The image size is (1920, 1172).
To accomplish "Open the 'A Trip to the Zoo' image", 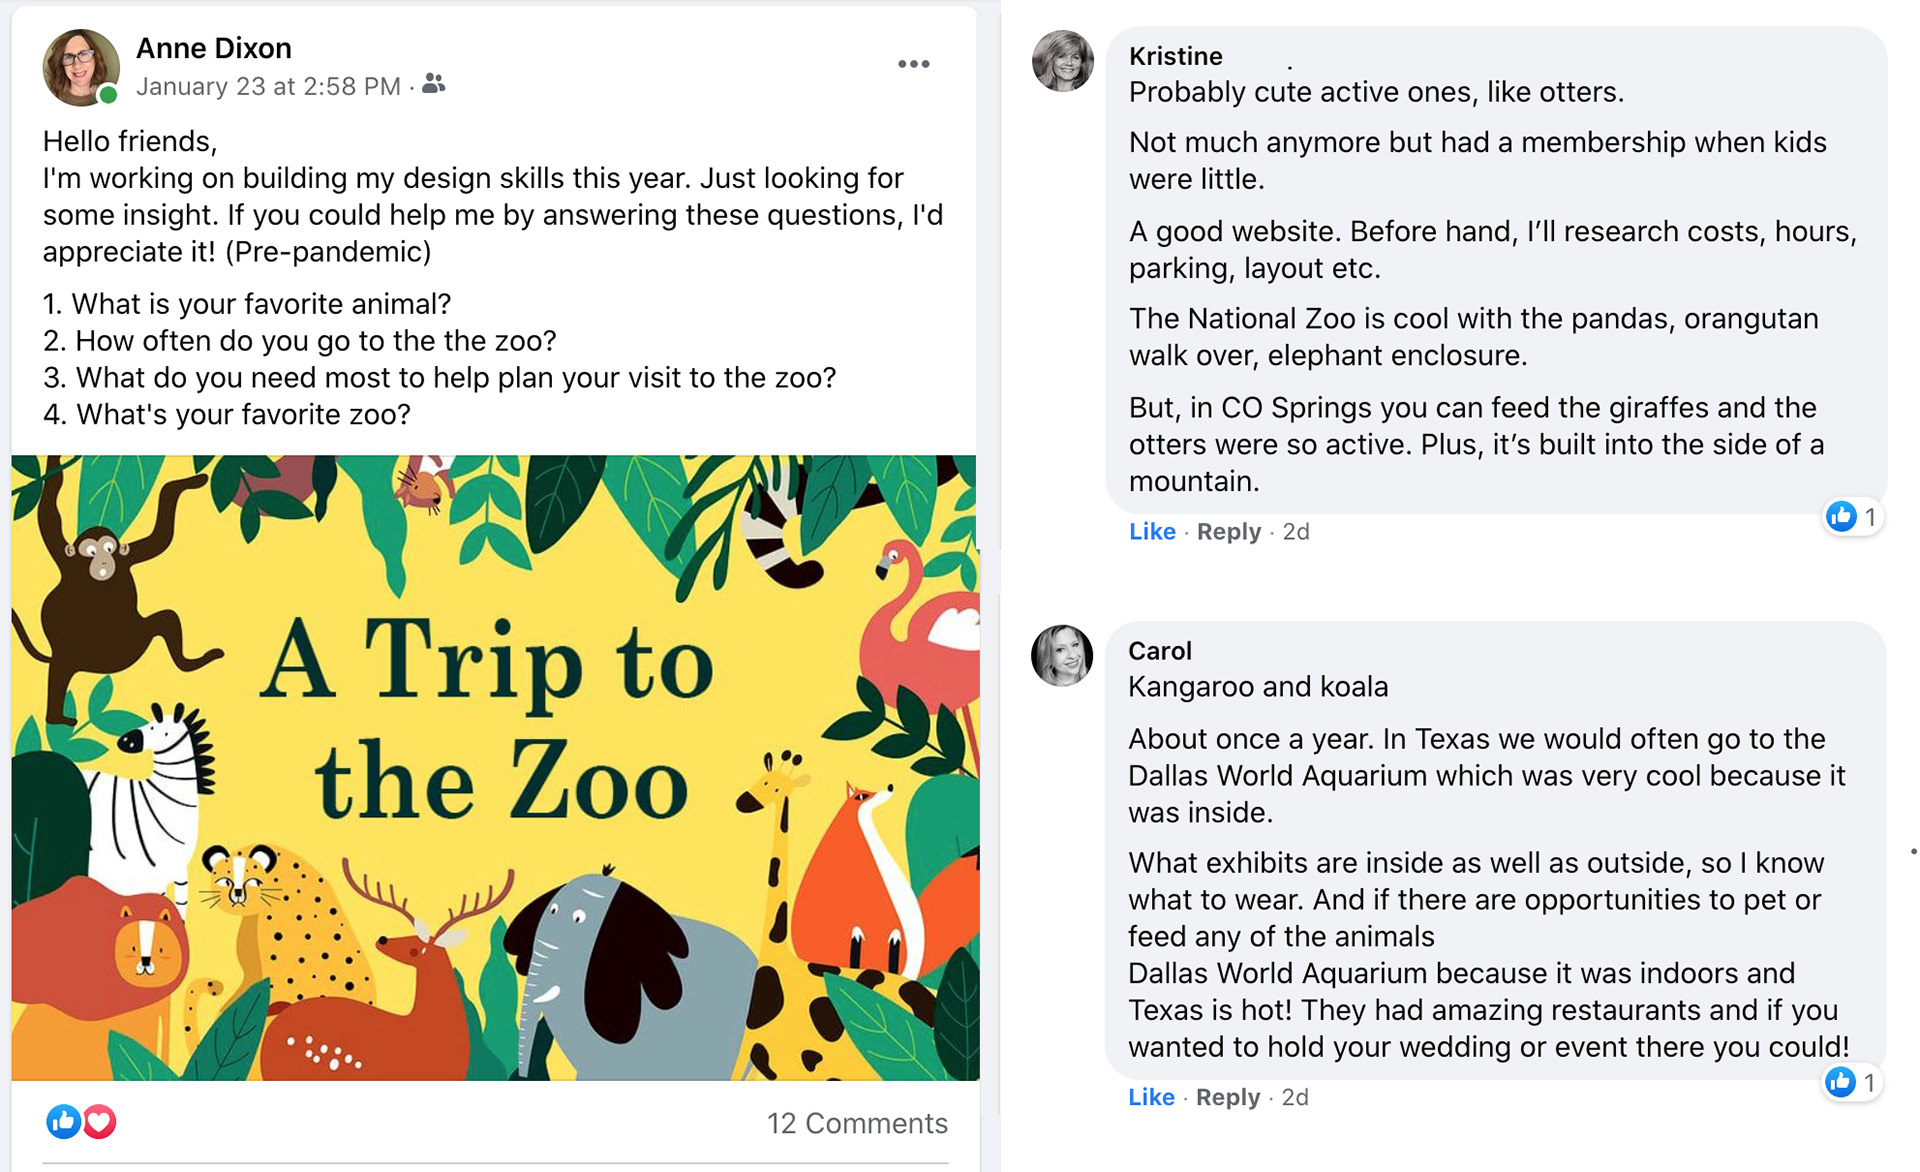I will [495, 767].
